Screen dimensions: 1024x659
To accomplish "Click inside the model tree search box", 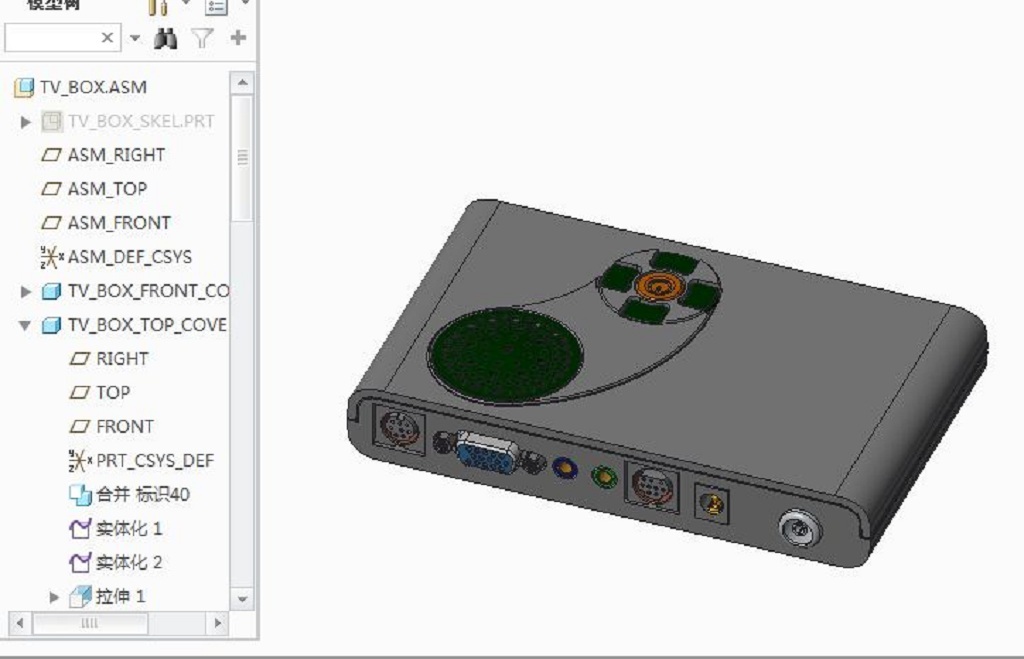I will [x=50, y=38].
